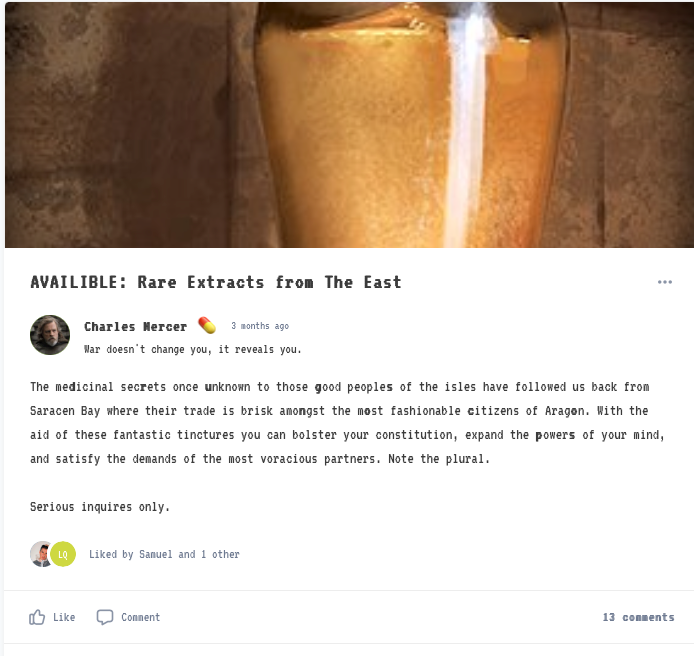694x656 pixels.
Task: Open Charles Mercer's profile picture
Action: pos(50,335)
